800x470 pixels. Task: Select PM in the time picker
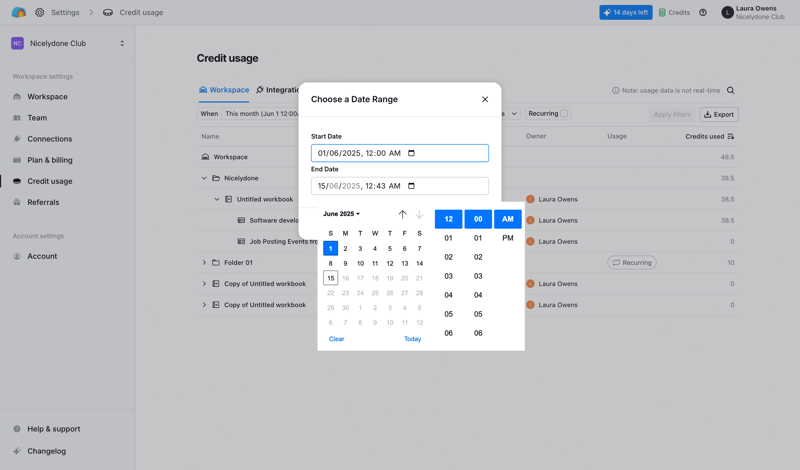(508, 238)
